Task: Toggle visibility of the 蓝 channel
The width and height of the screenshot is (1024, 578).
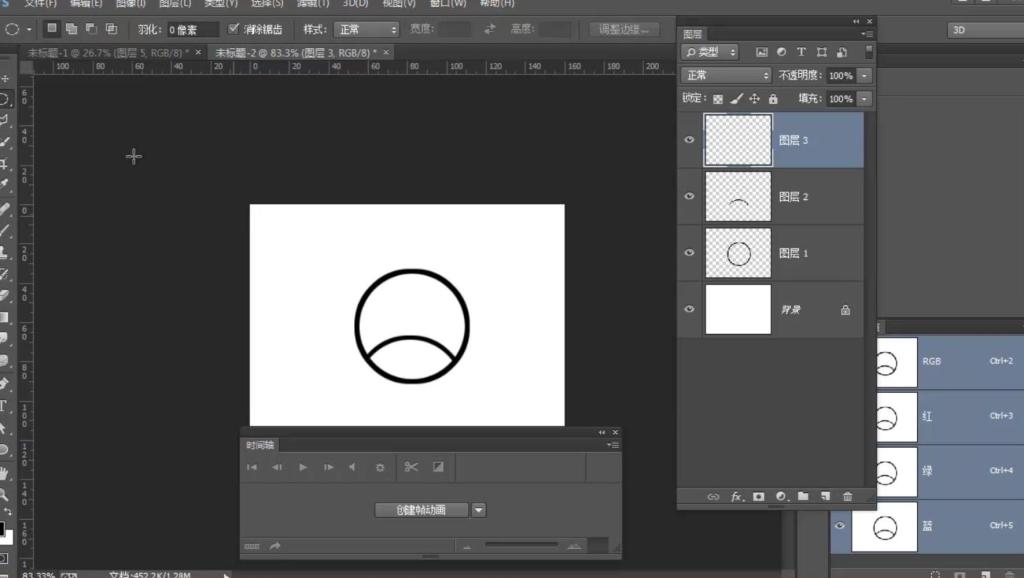Action: (x=840, y=526)
